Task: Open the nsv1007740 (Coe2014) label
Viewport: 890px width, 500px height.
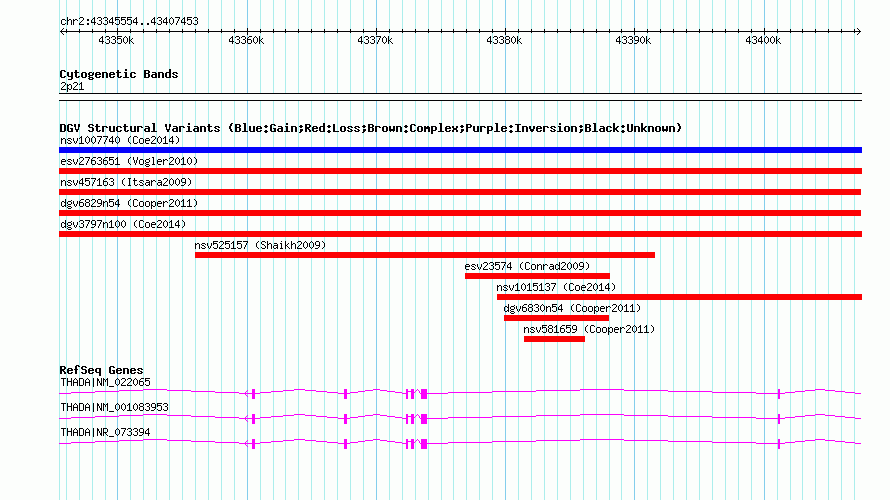Action: (120, 140)
